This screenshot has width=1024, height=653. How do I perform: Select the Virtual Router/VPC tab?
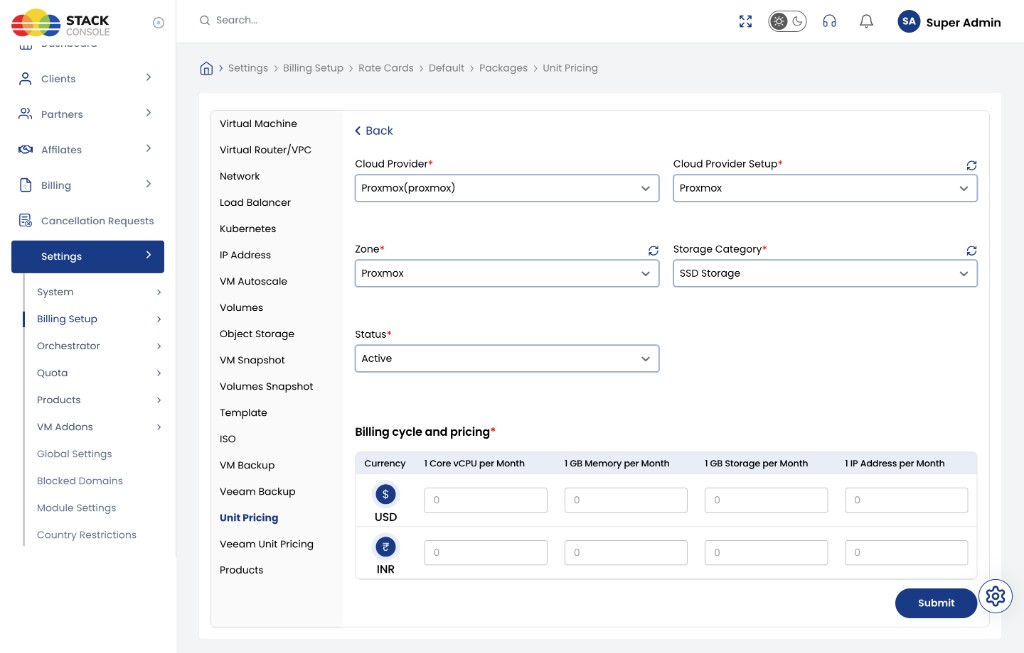click(265, 150)
